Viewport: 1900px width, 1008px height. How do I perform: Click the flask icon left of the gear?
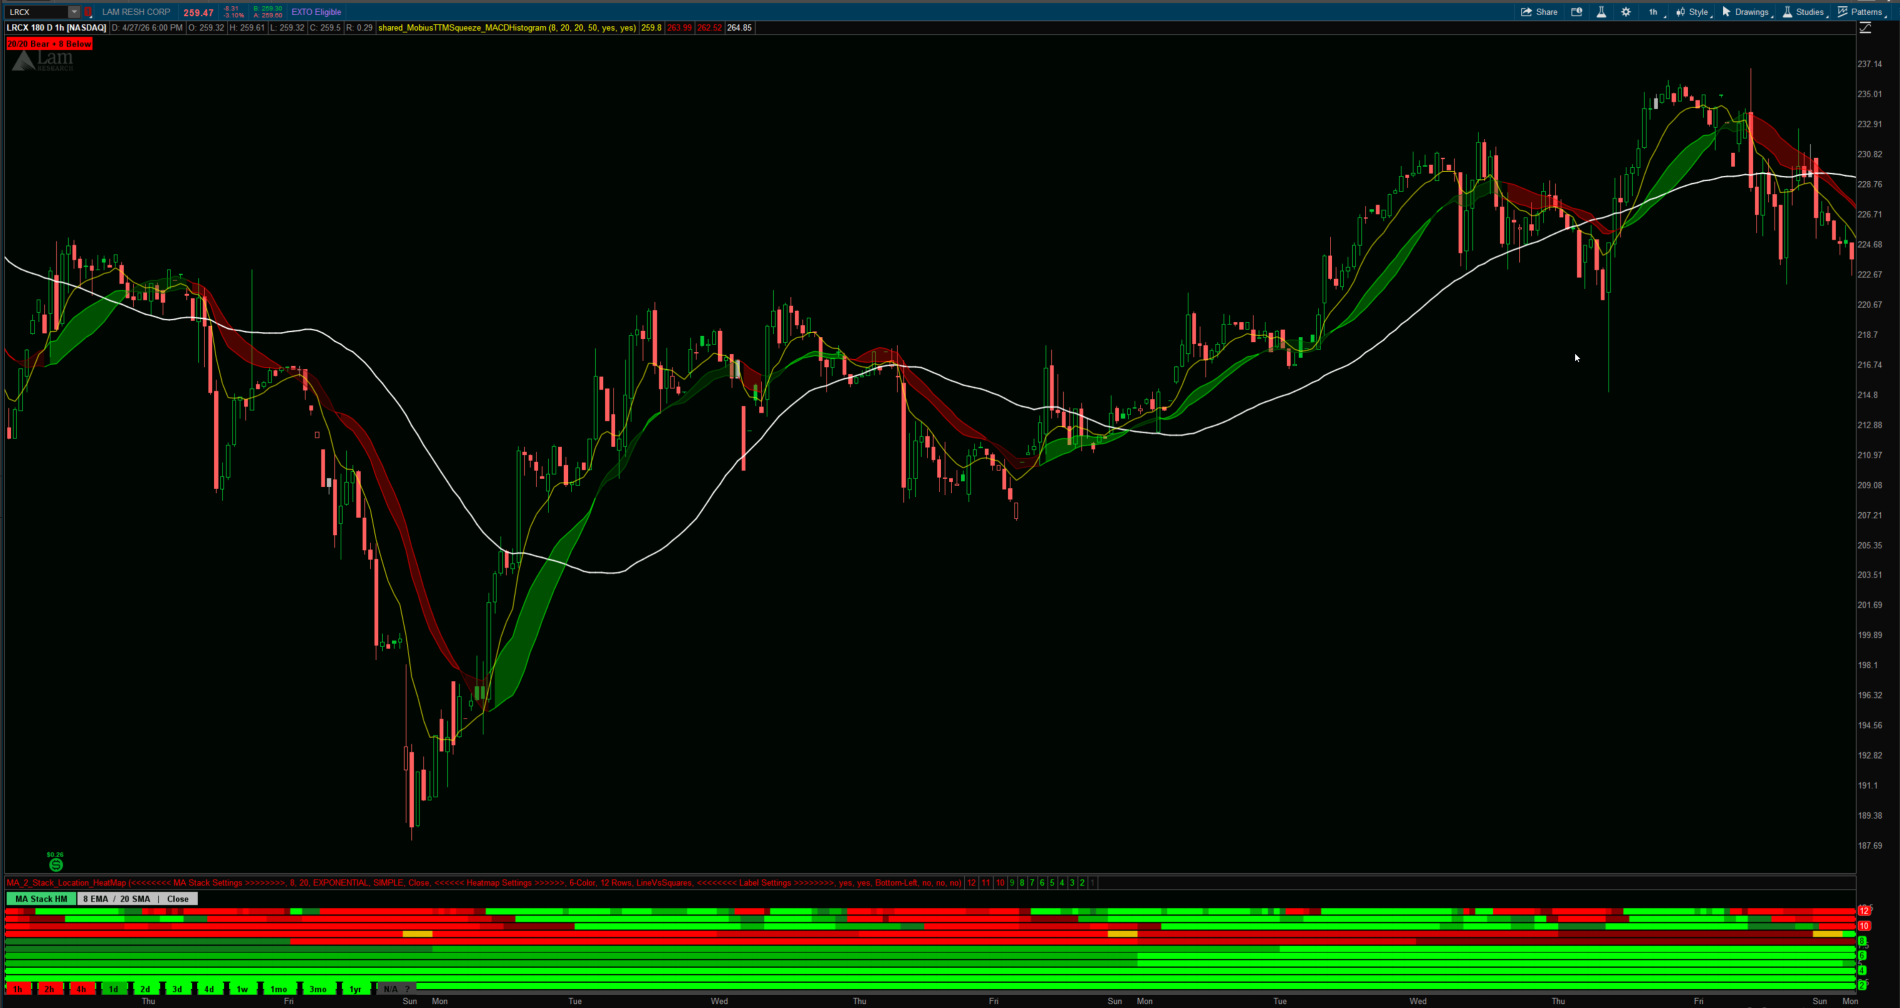(x=1603, y=11)
